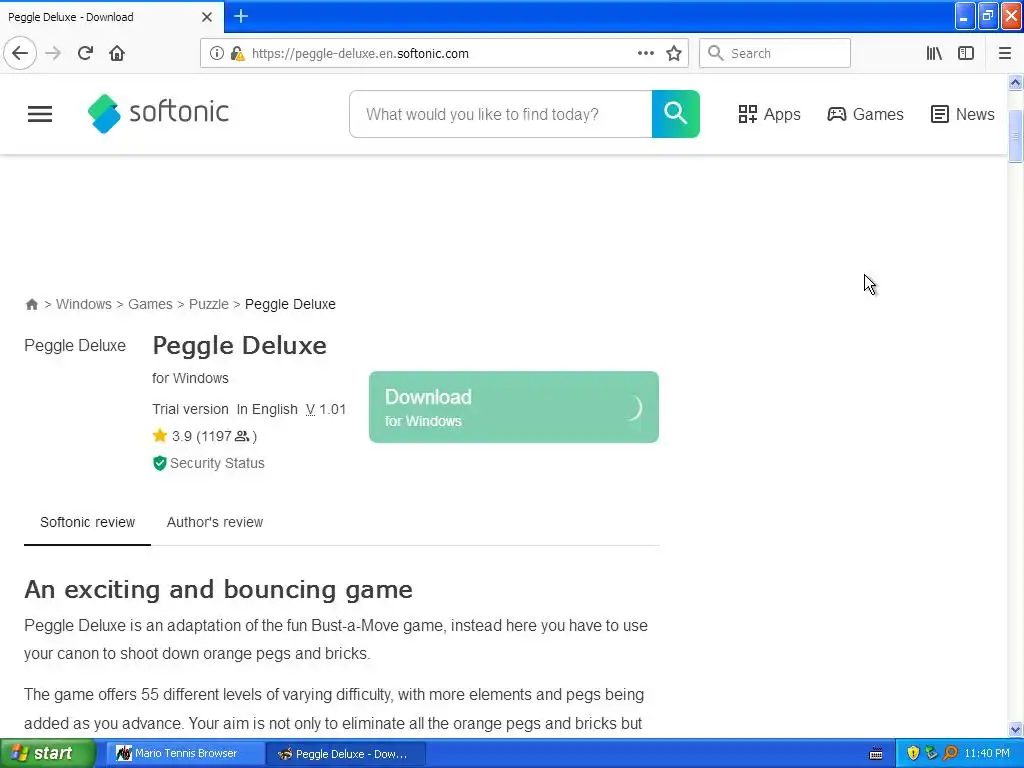The height and width of the screenshot is (768, 1024).
Task: Open page actions three-dot menu
Action: pyautogui.click(x=645, y=53)
